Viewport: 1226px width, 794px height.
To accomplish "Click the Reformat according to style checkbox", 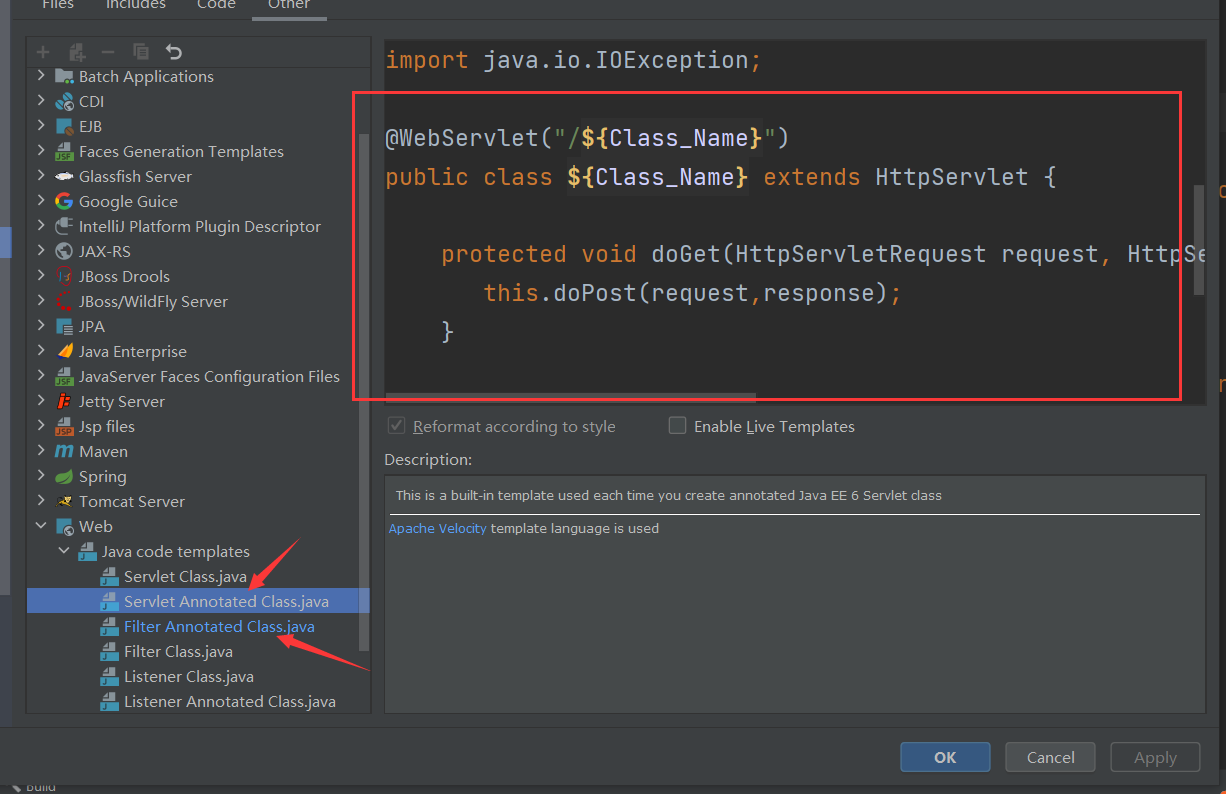I will pos(396,426).
